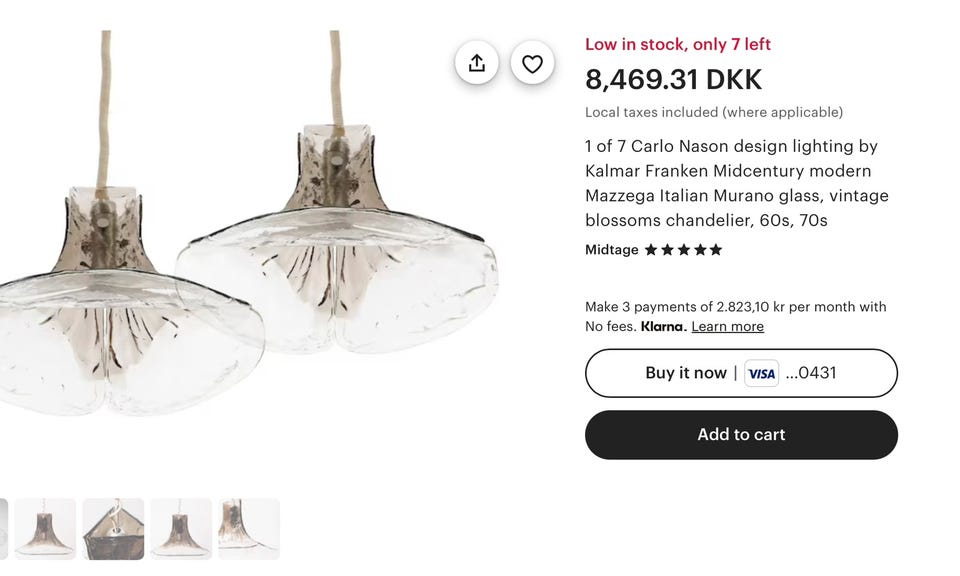960x576 pixels.
Task: Click the Low in stock notice
Action: coord(677,44)
